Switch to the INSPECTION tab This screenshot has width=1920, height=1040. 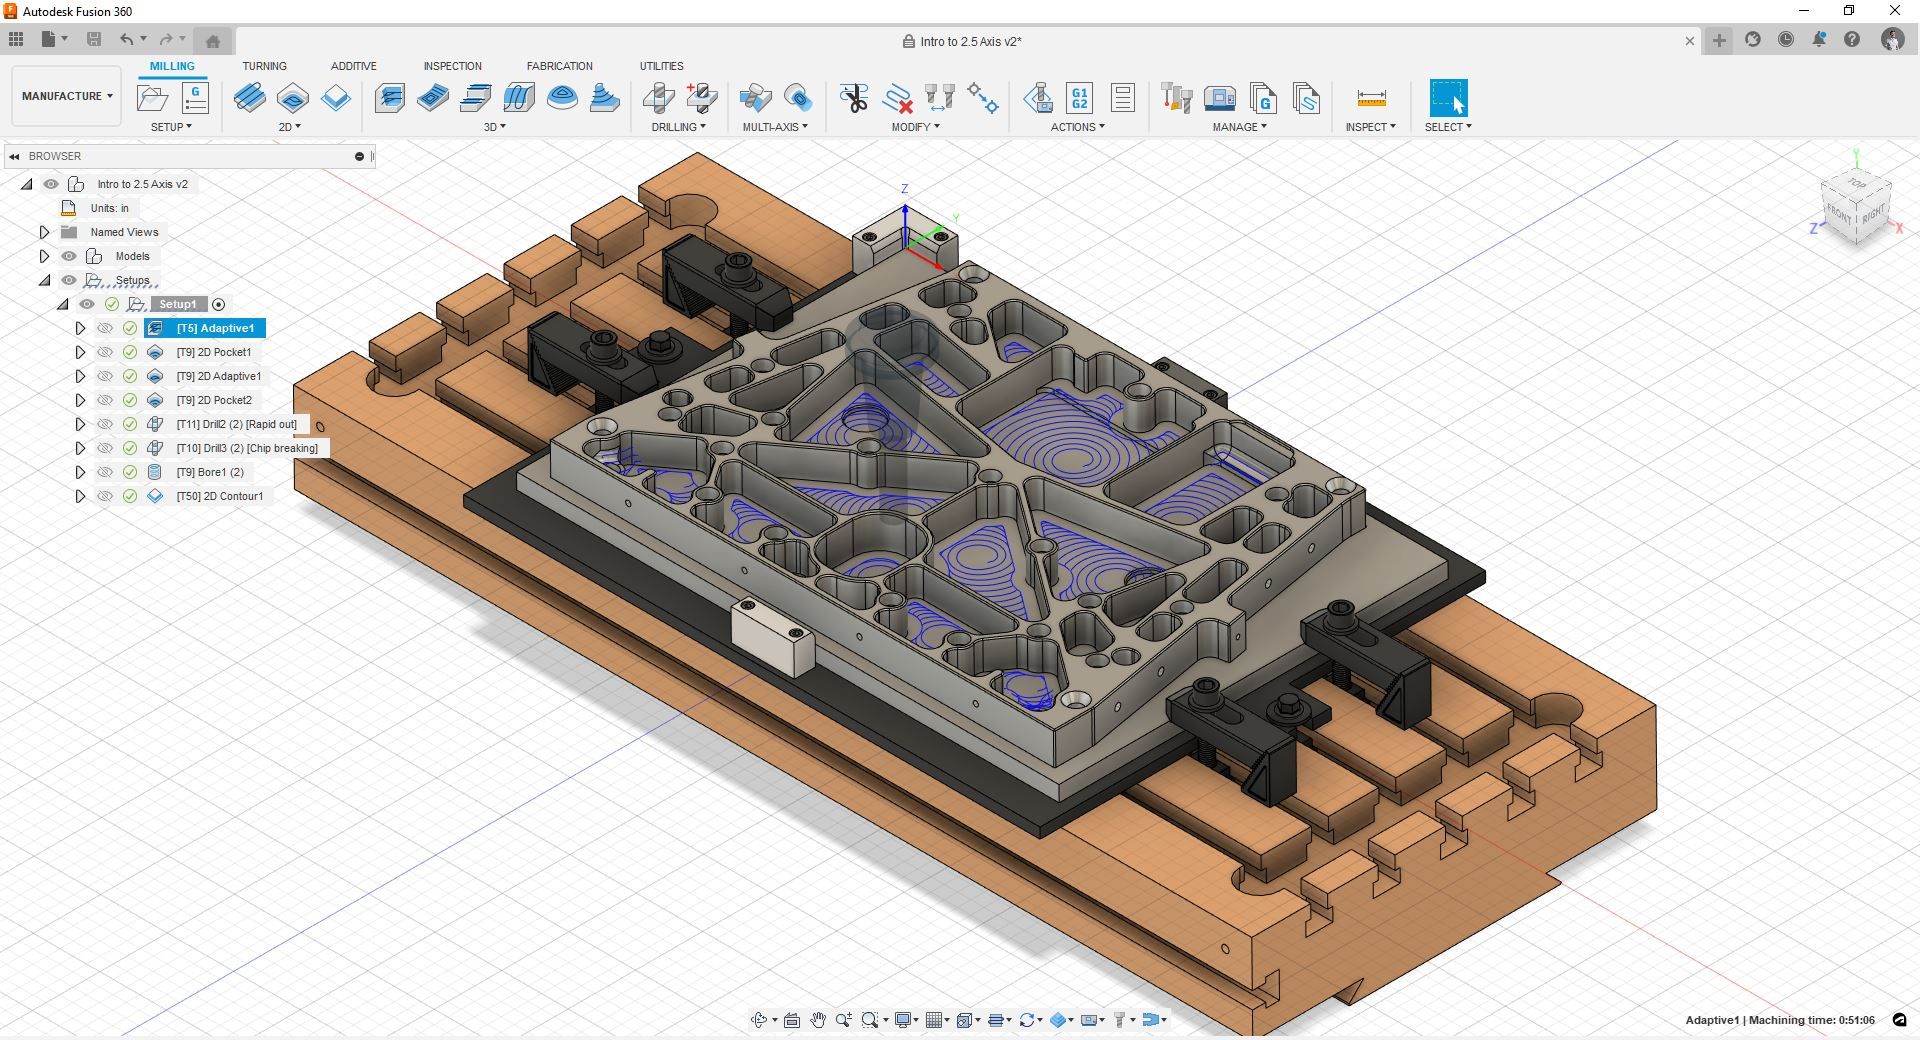click(452, 66)
